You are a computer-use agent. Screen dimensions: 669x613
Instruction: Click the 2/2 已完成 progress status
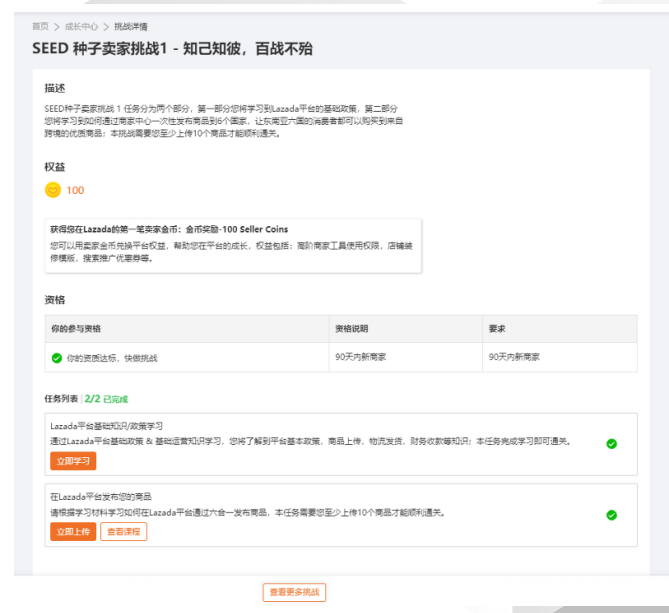[106, 397]
